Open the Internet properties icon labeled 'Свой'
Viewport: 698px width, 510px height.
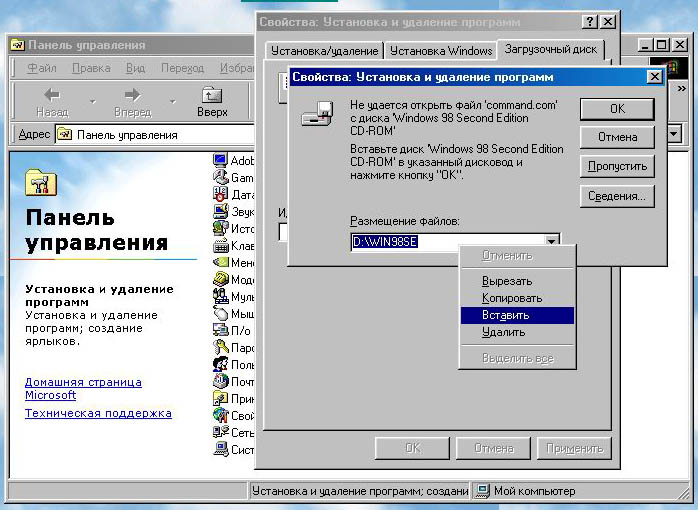click(220, 415)
